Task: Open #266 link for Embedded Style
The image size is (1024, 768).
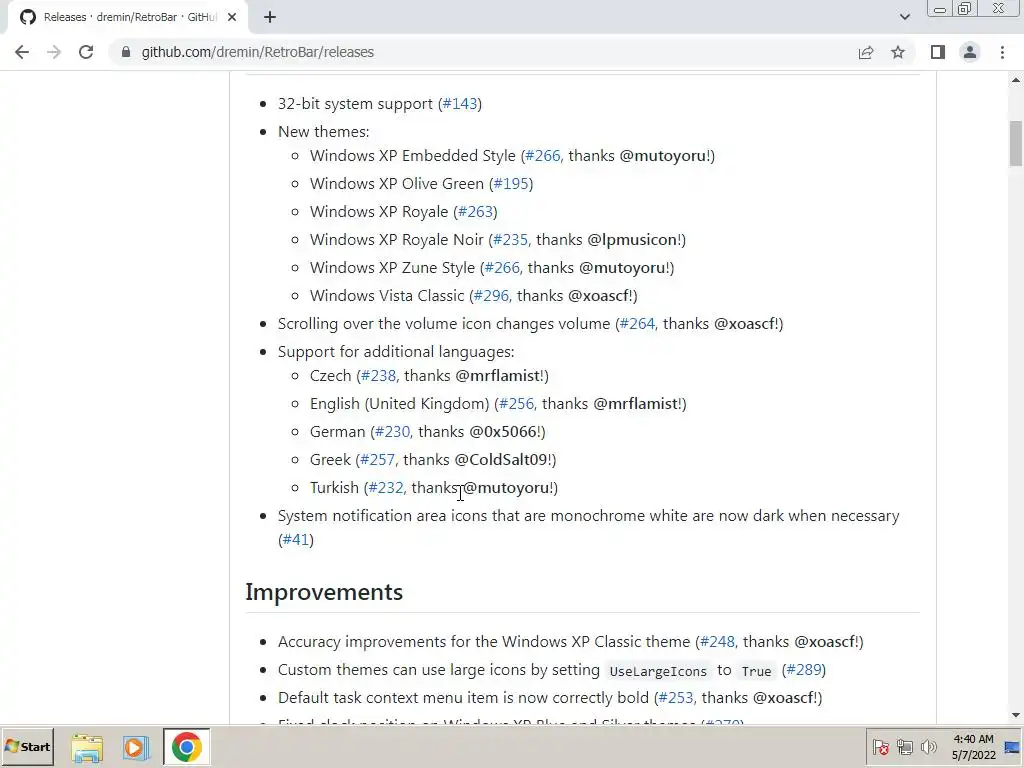Action: click(543, 156)
